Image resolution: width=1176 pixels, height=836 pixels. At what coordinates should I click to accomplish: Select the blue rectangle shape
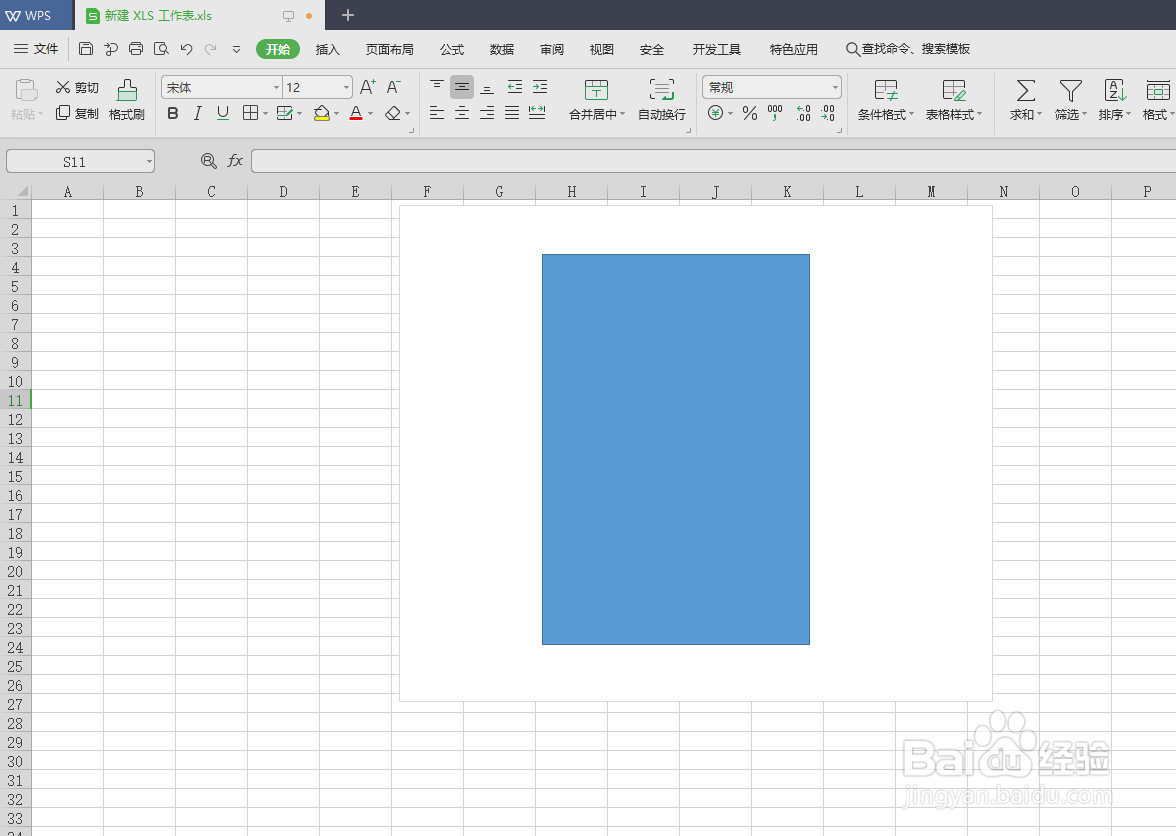(x=676, y=449)
